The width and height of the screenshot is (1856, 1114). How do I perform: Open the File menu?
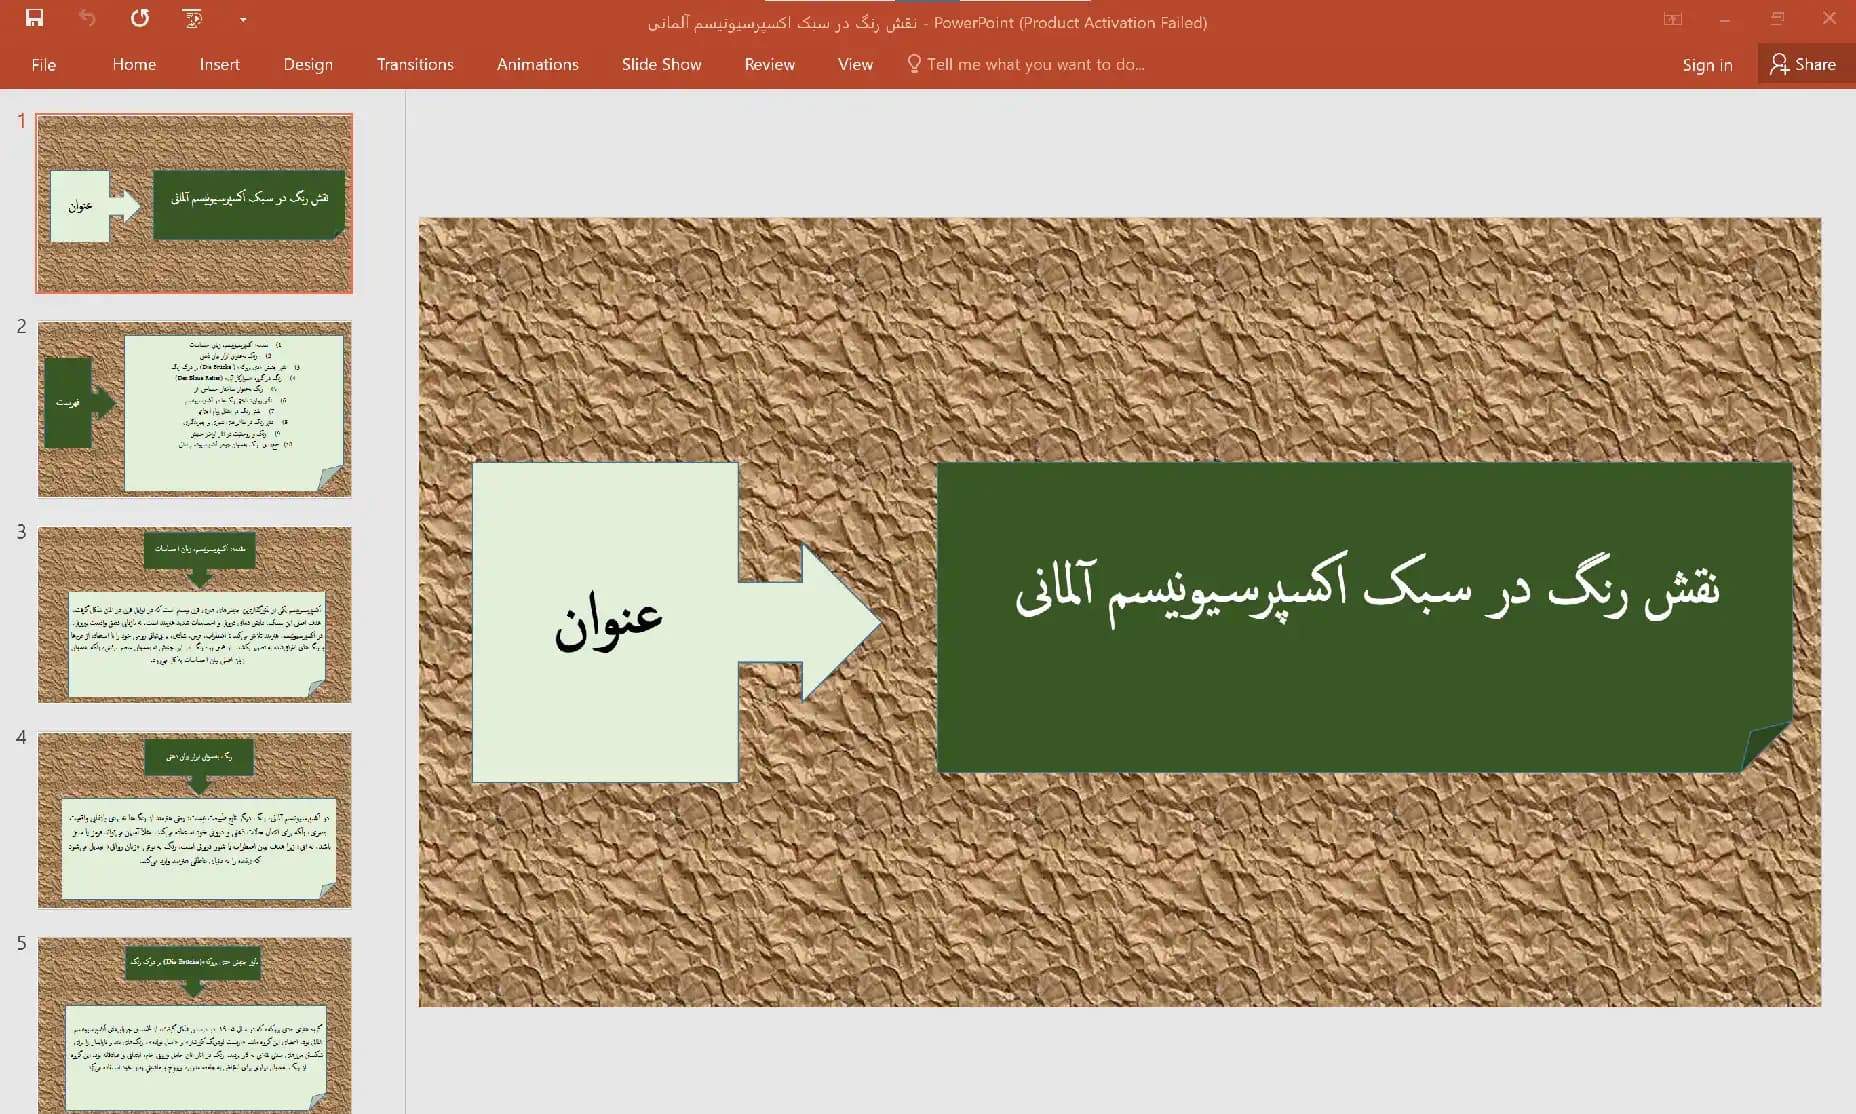pyautogui.click(x=44, y=65)
